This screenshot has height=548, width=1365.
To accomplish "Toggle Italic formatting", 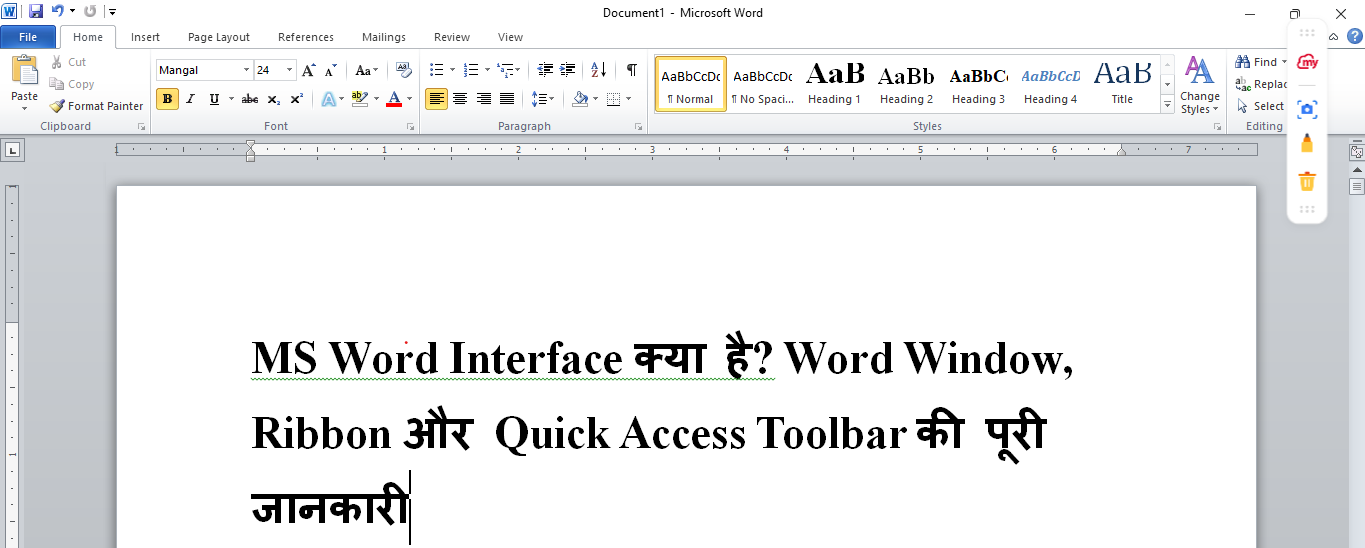I will click(x=190, y=99).
